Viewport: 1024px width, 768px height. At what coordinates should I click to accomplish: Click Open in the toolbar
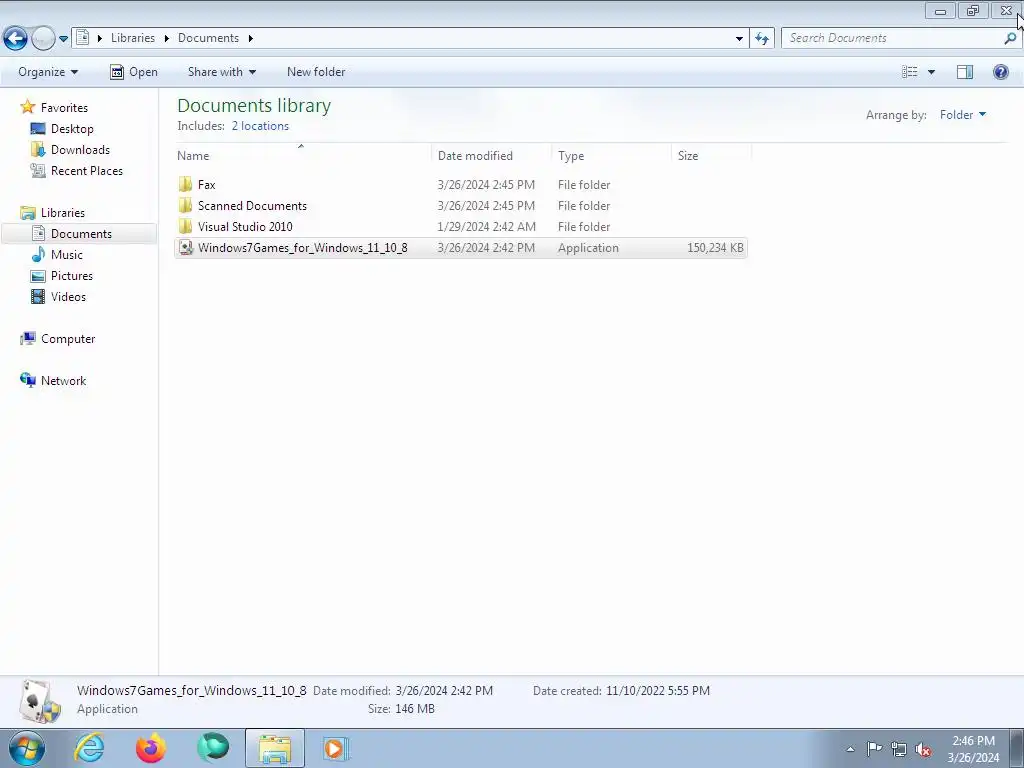click(134, 72)
